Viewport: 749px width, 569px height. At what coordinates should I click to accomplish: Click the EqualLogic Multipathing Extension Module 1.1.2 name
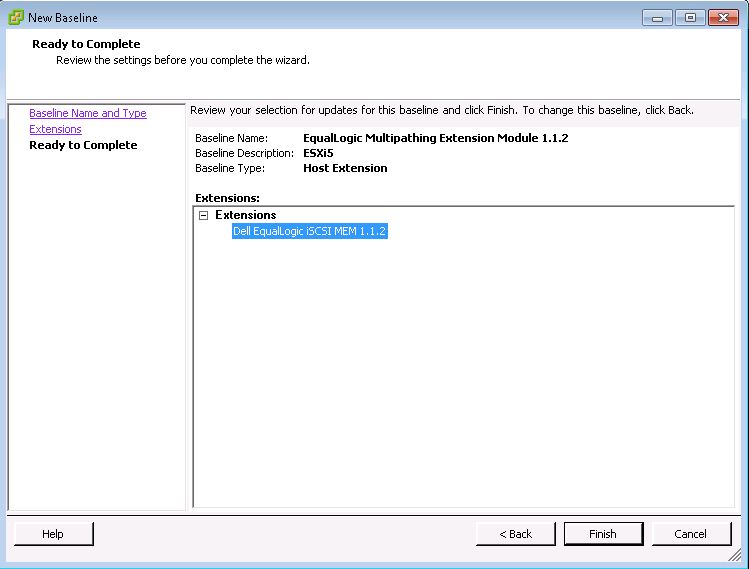436,138
